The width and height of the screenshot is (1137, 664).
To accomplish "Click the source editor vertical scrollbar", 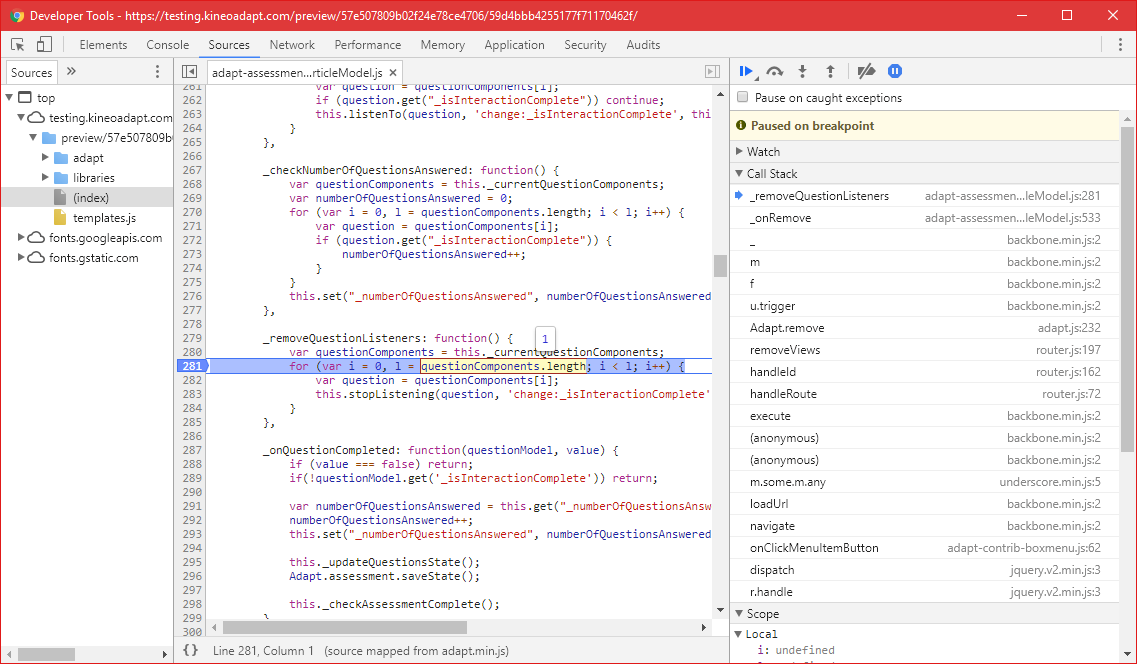I will pos(719,266).
